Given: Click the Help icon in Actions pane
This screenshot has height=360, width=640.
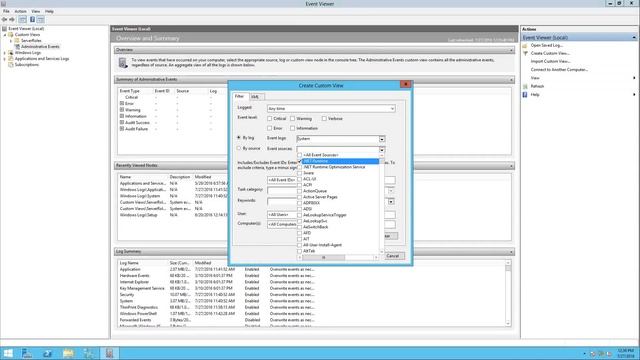Looking at the screenshot, I should point(525,95).
